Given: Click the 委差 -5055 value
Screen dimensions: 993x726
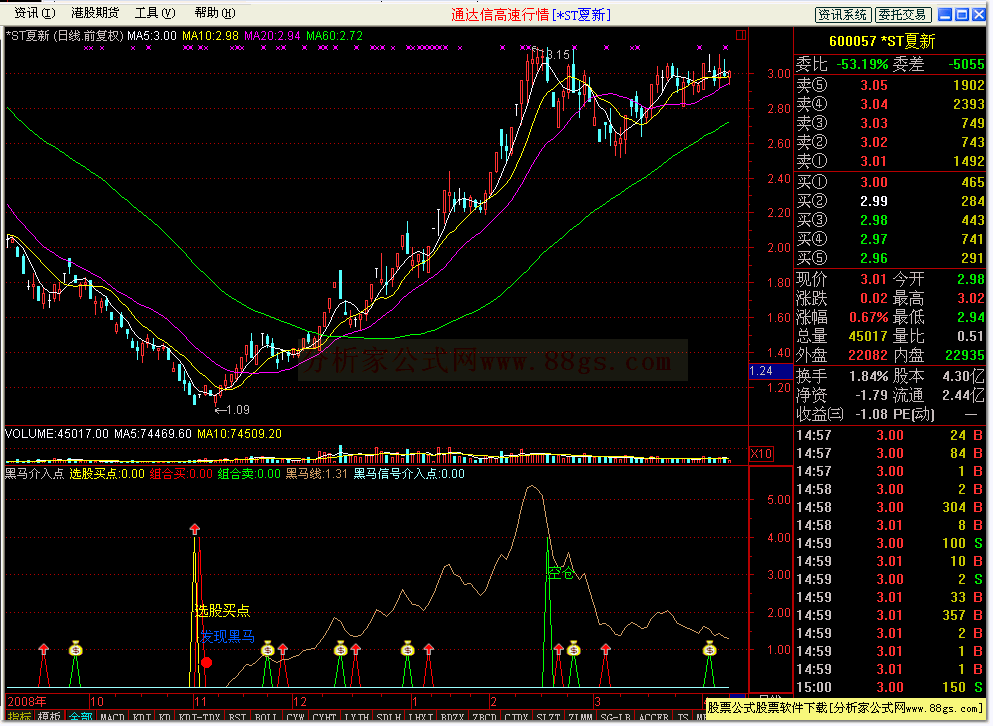Looking at the screenshot, I should (966, 64).
